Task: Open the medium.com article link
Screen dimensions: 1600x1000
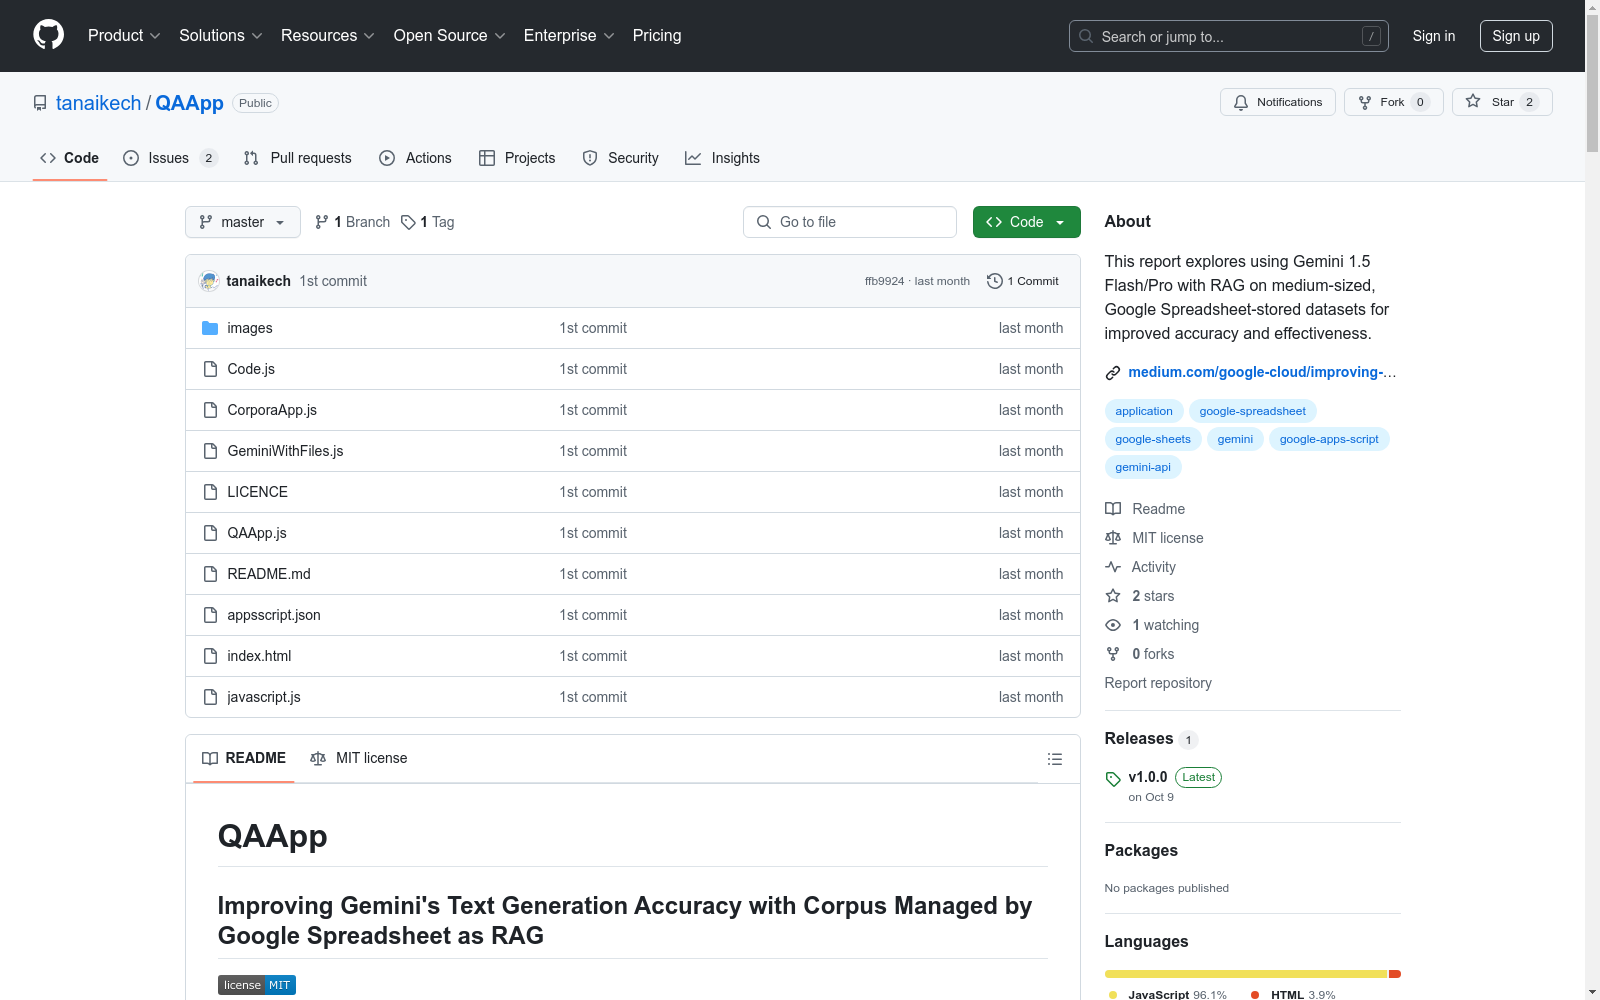Action: (1262, 372)
